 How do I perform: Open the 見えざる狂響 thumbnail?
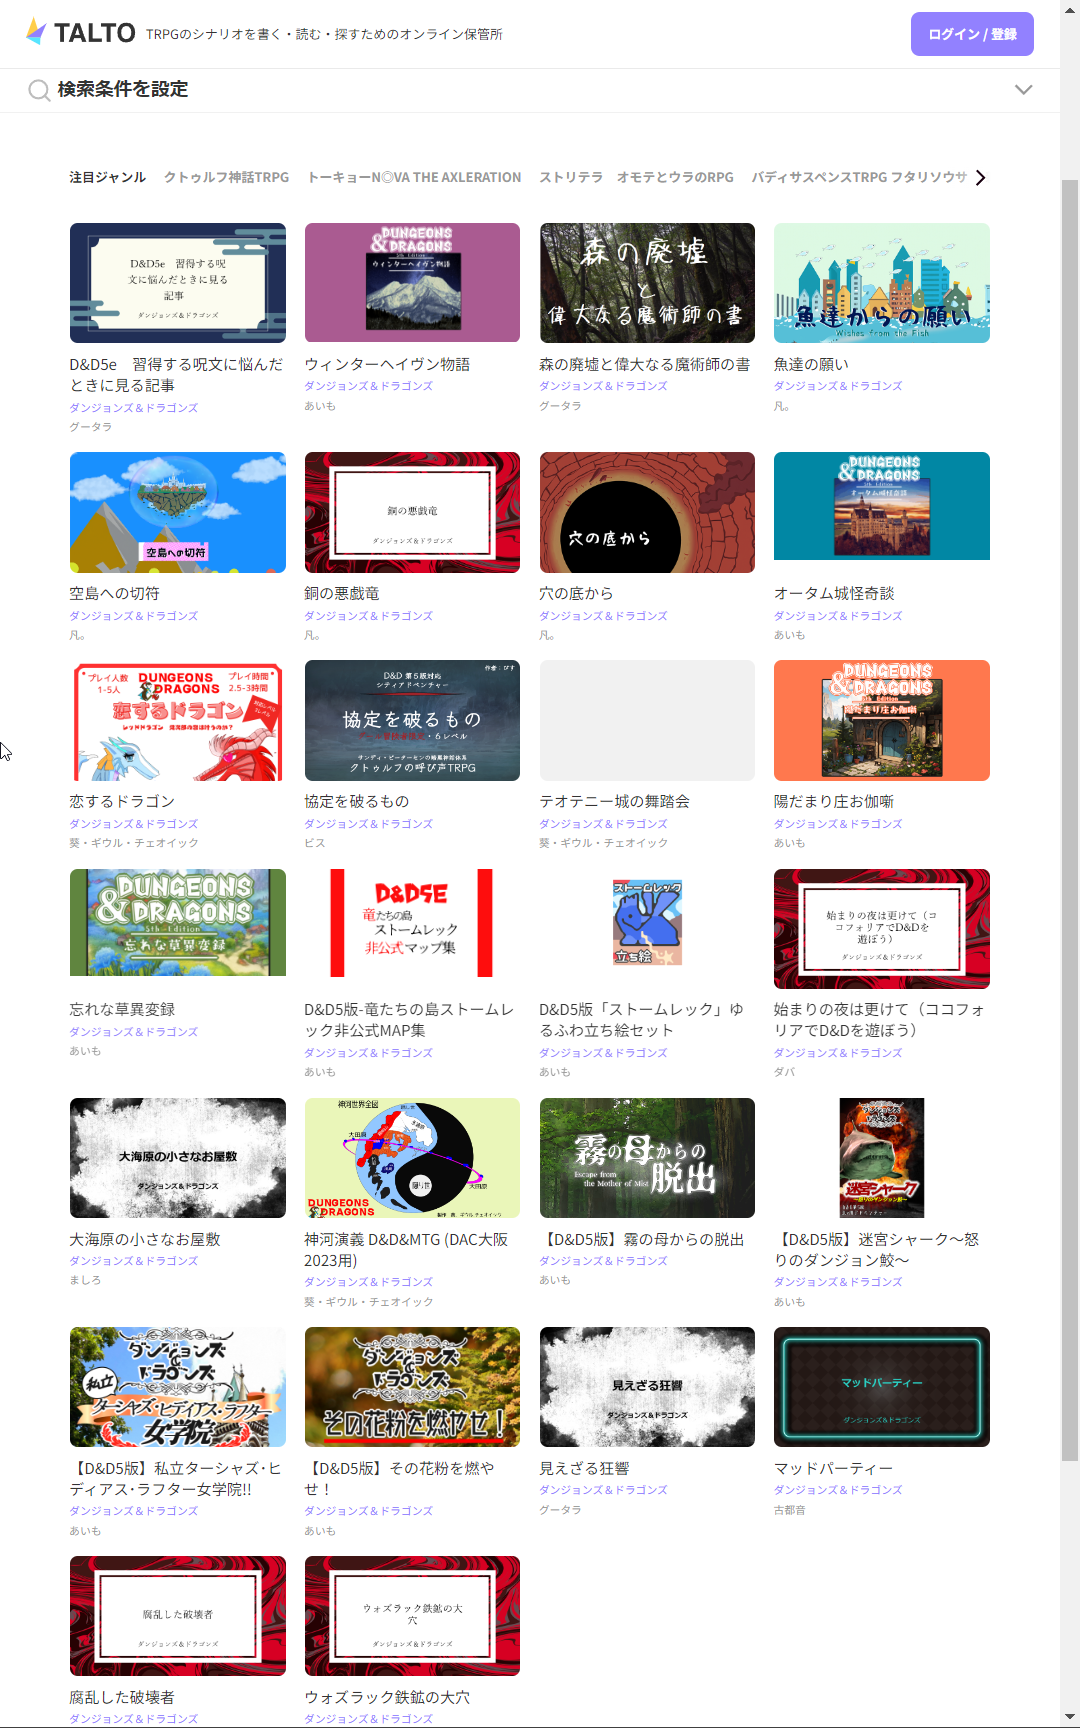647,1387
